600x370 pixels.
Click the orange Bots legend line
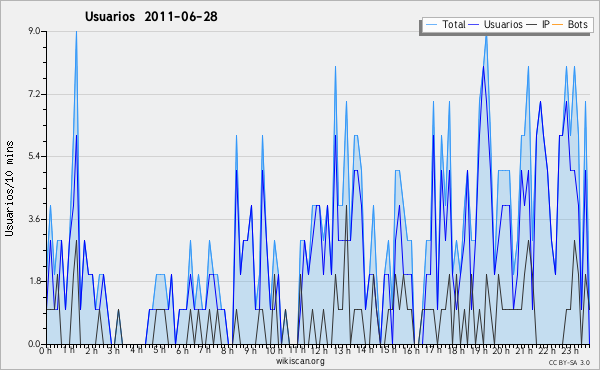coord(558,25)
